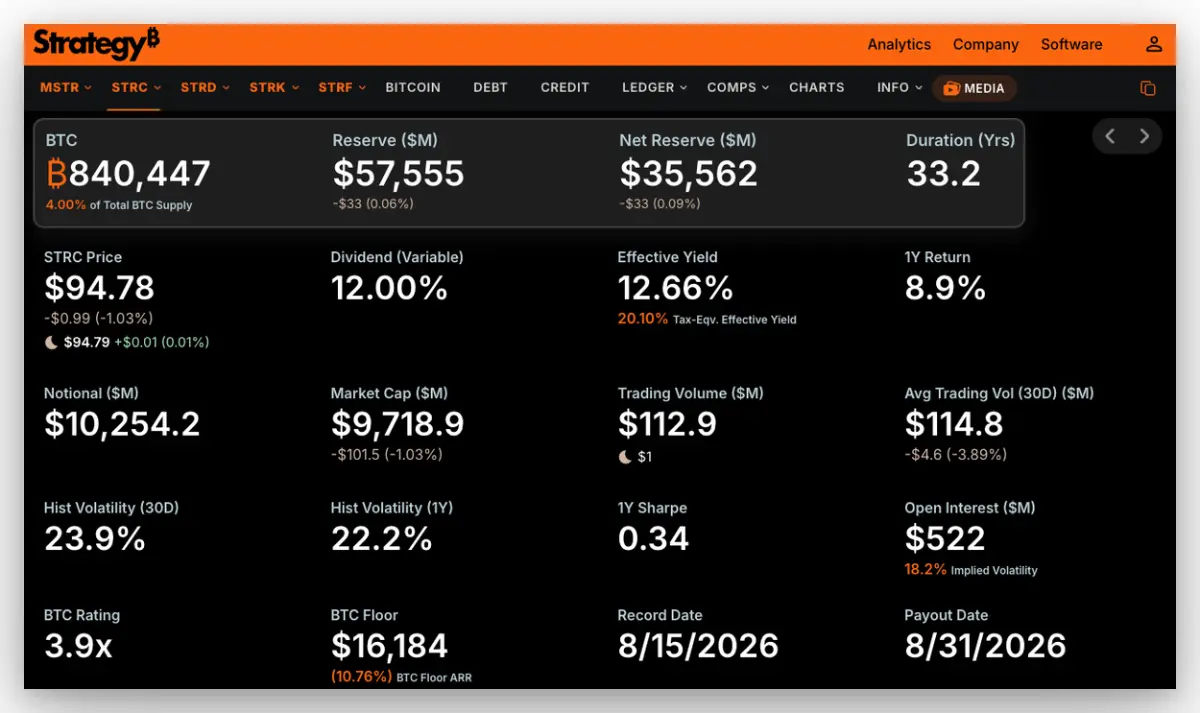Click the STRC Price value $94.78
Viewport: 1200px width, 713px height.
click(99, 289)
